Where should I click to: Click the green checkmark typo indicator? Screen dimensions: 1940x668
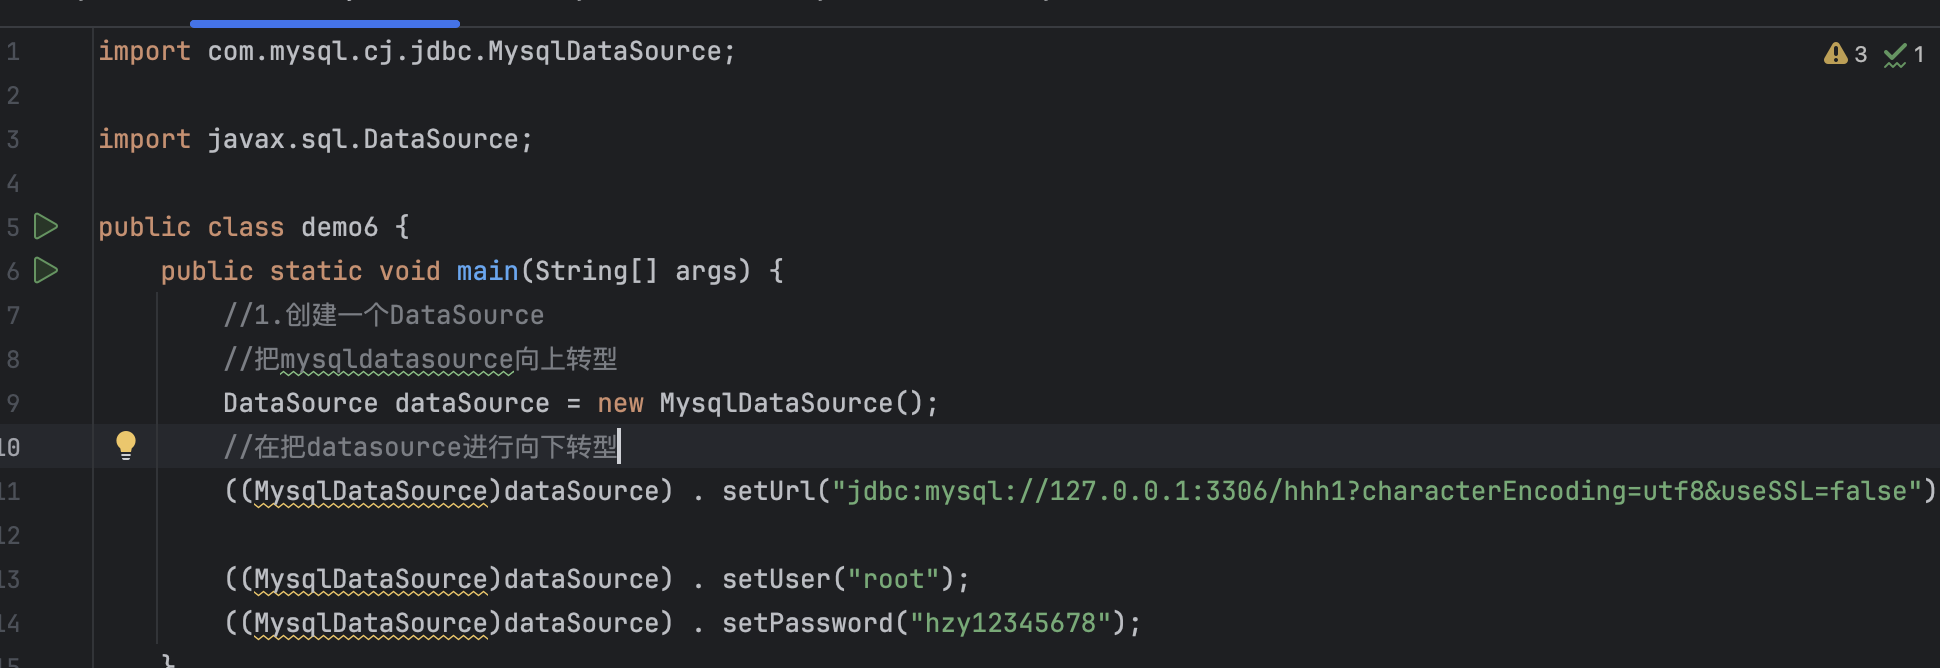[x=1895, y=55]
